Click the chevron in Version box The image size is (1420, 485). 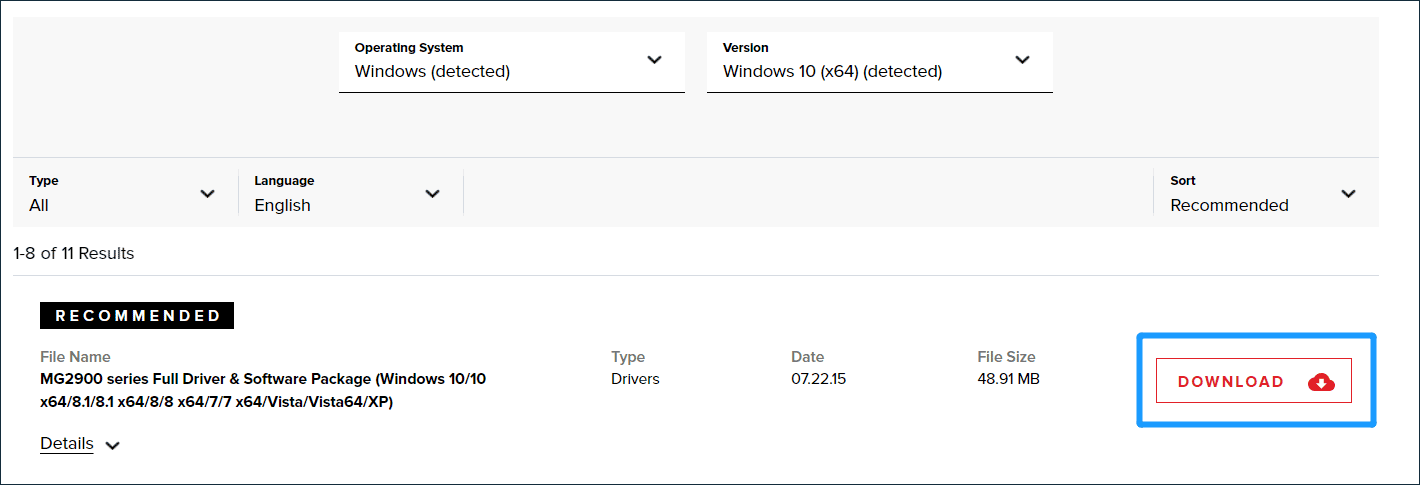tap(1023, 60)
